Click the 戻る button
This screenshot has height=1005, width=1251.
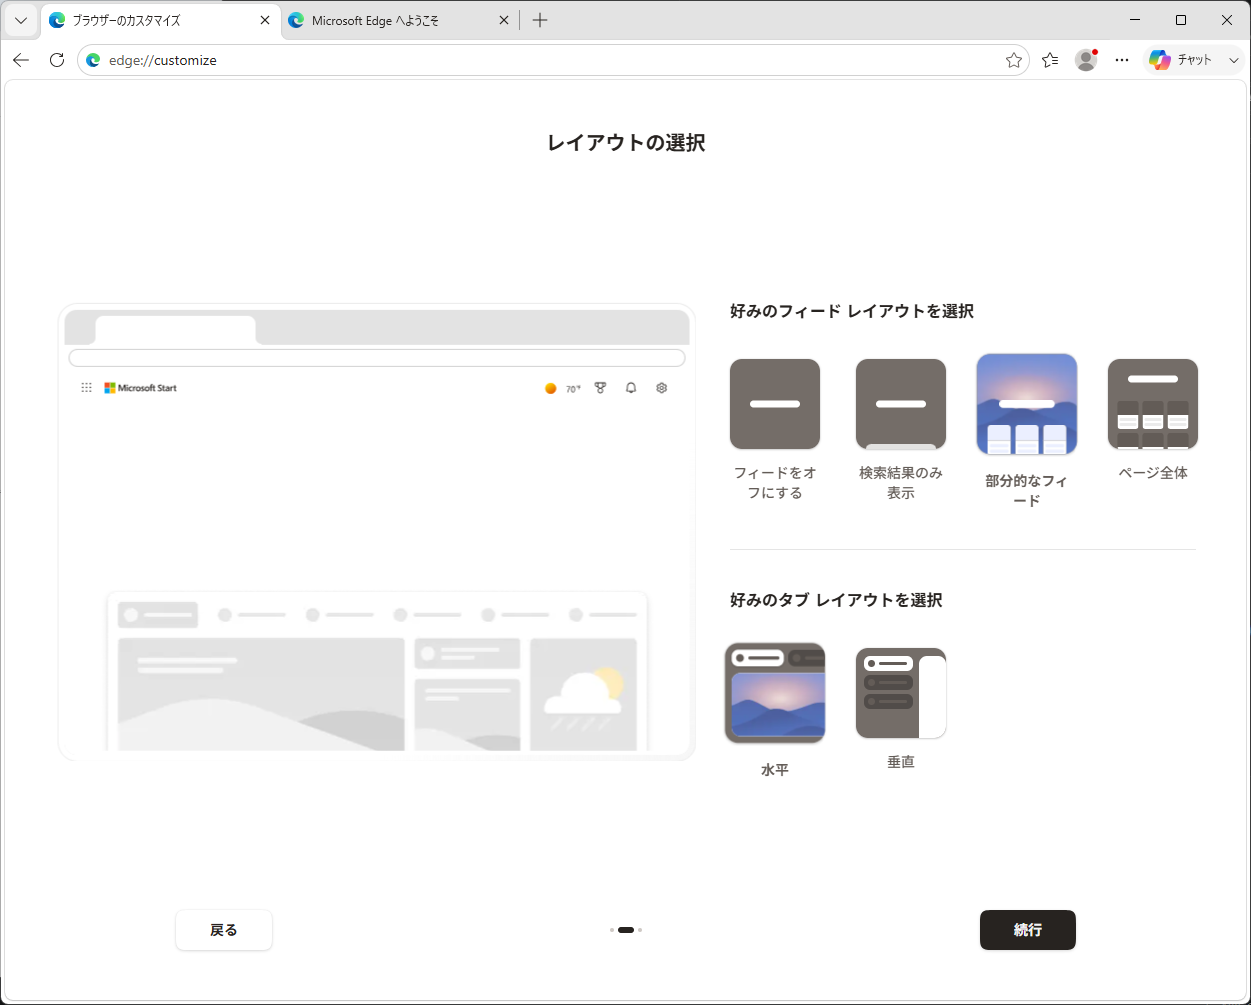tap(224, 930)
